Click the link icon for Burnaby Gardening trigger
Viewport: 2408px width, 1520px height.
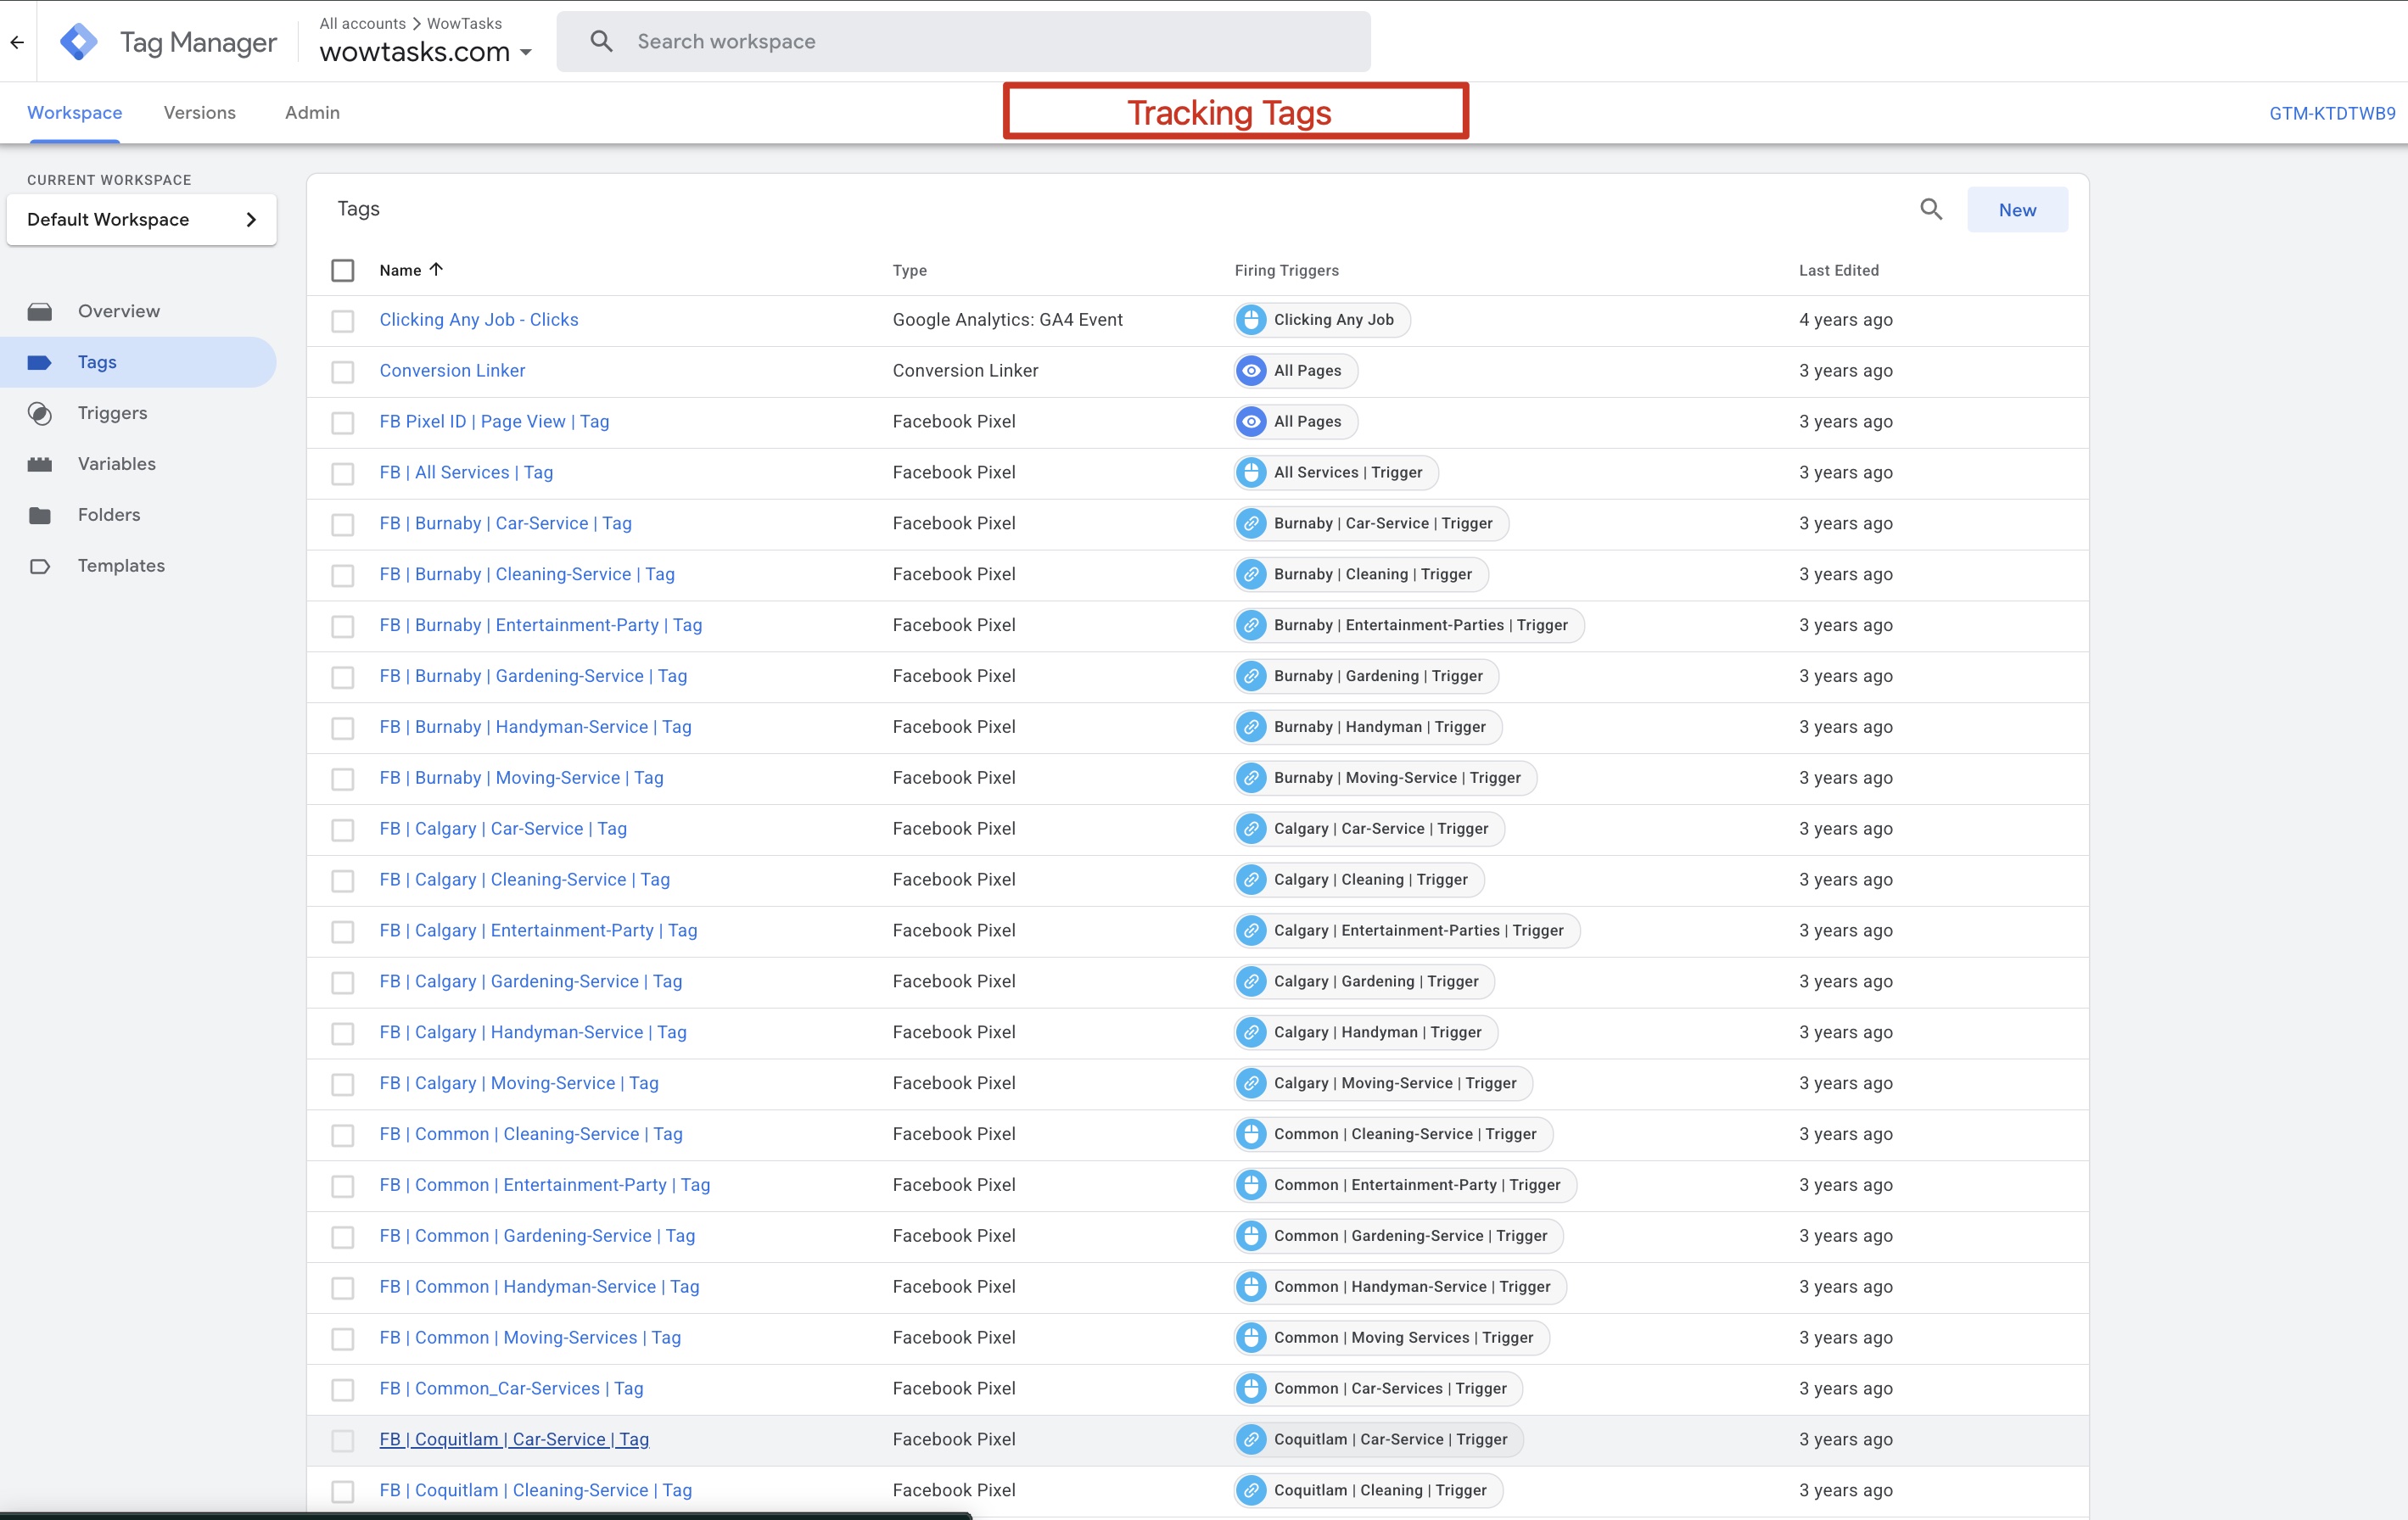point(1251,676)
